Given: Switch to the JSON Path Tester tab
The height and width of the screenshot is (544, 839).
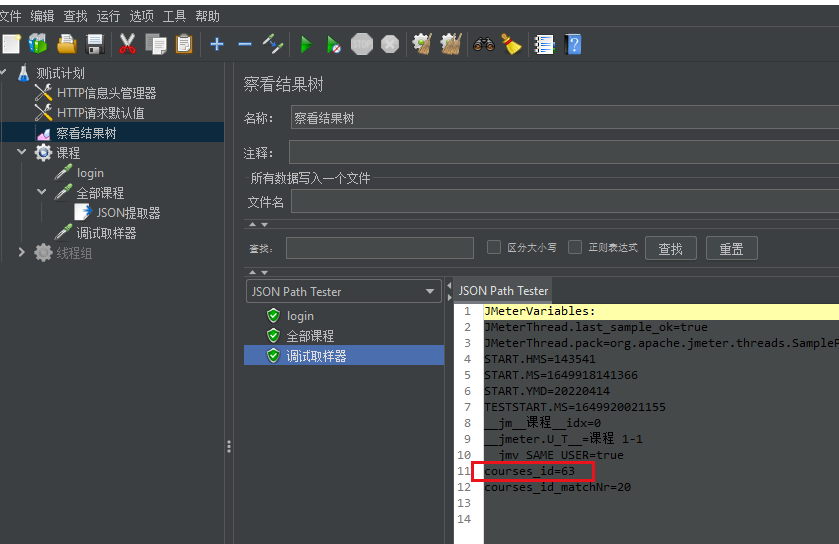Looking at the screenshot, I should 503,290.
